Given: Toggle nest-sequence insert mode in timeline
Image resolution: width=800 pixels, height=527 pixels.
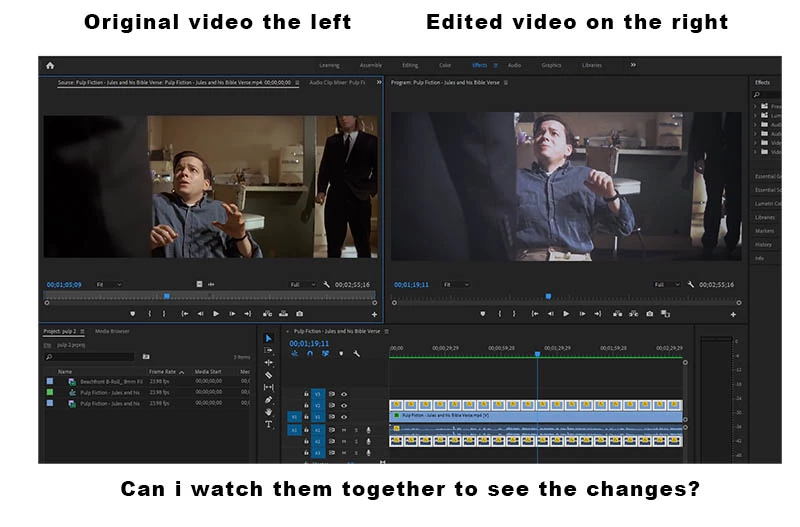Looking at the screenshot, I should point(295,354).
